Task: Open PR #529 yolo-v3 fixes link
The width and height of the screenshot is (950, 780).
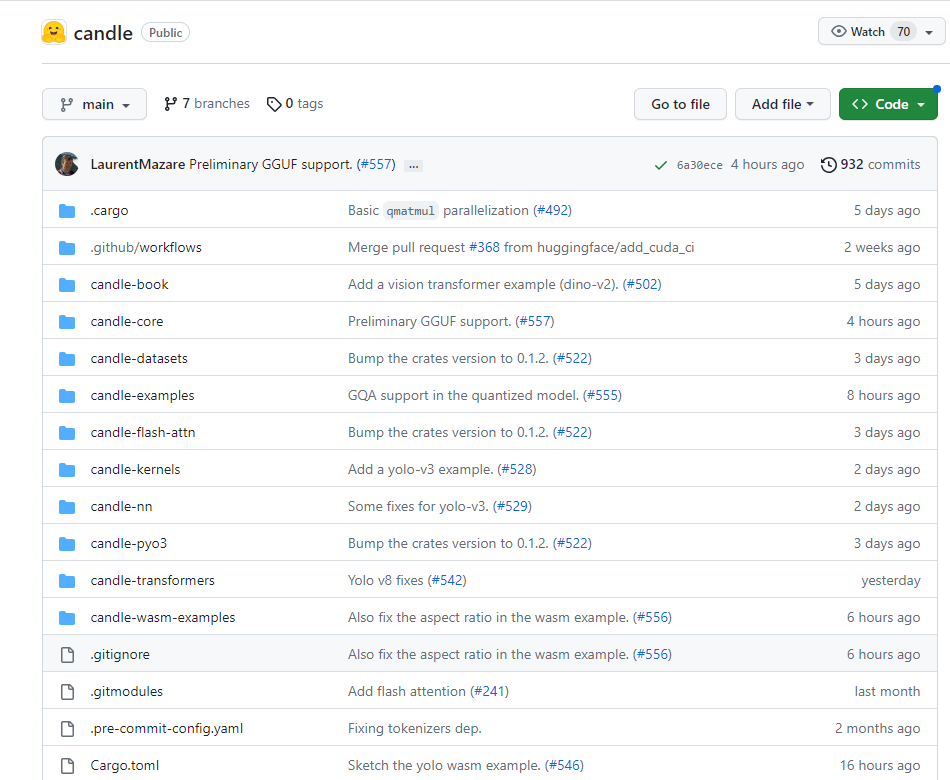Action: [513, 506]
